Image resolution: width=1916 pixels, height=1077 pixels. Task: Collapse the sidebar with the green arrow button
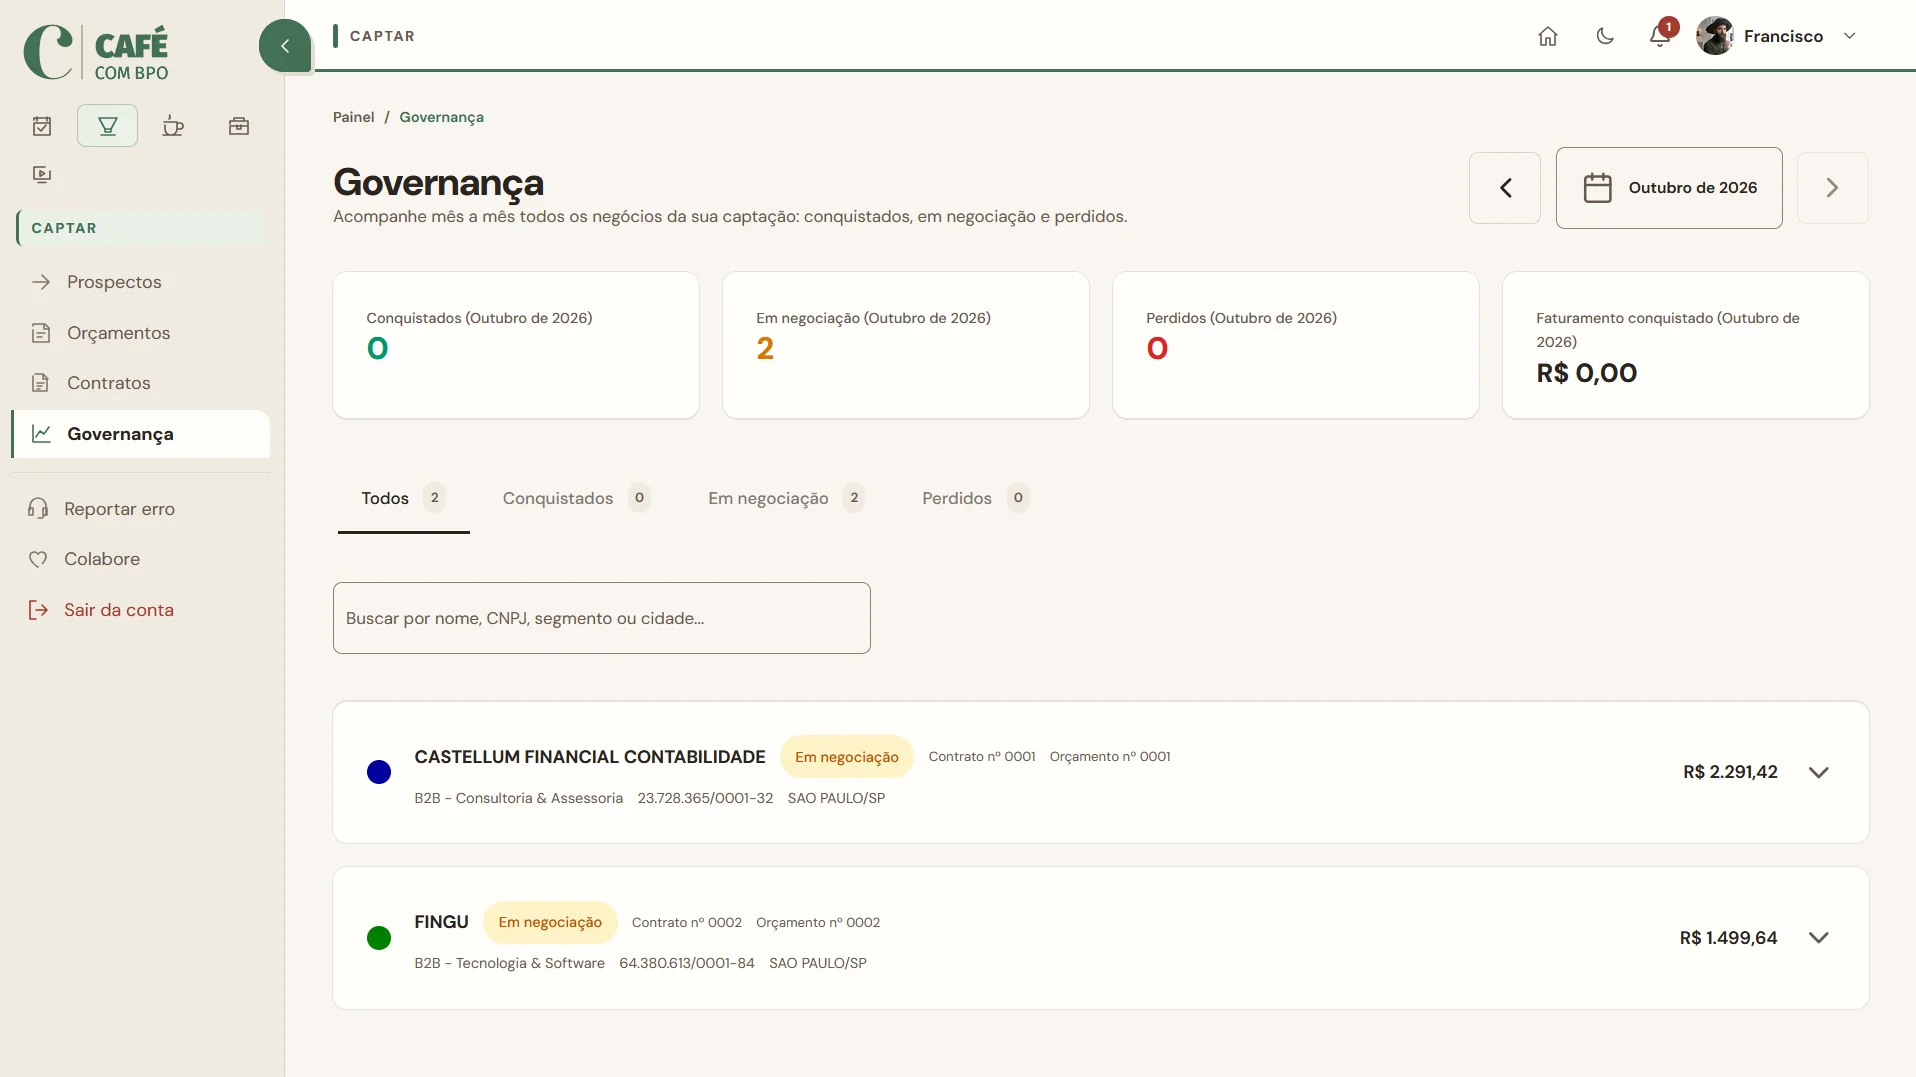(x=285, y=45)
